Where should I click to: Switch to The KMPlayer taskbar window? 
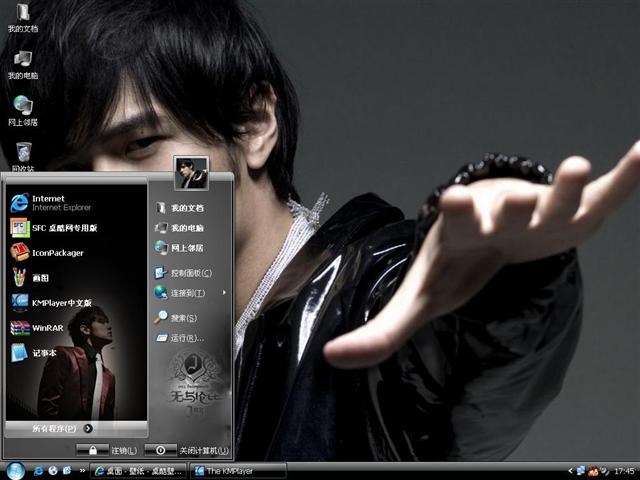click(x=238, y=470)
